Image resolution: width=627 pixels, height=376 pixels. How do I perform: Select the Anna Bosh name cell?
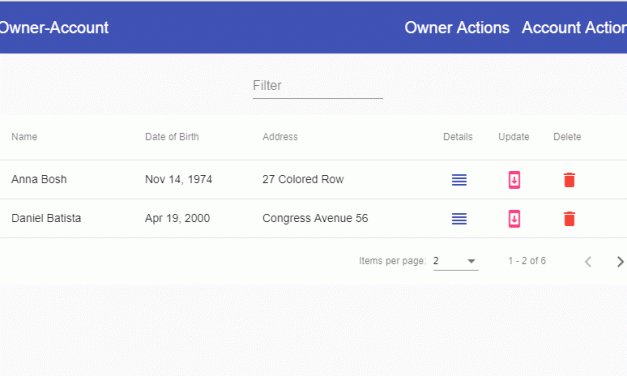(39, 179)
